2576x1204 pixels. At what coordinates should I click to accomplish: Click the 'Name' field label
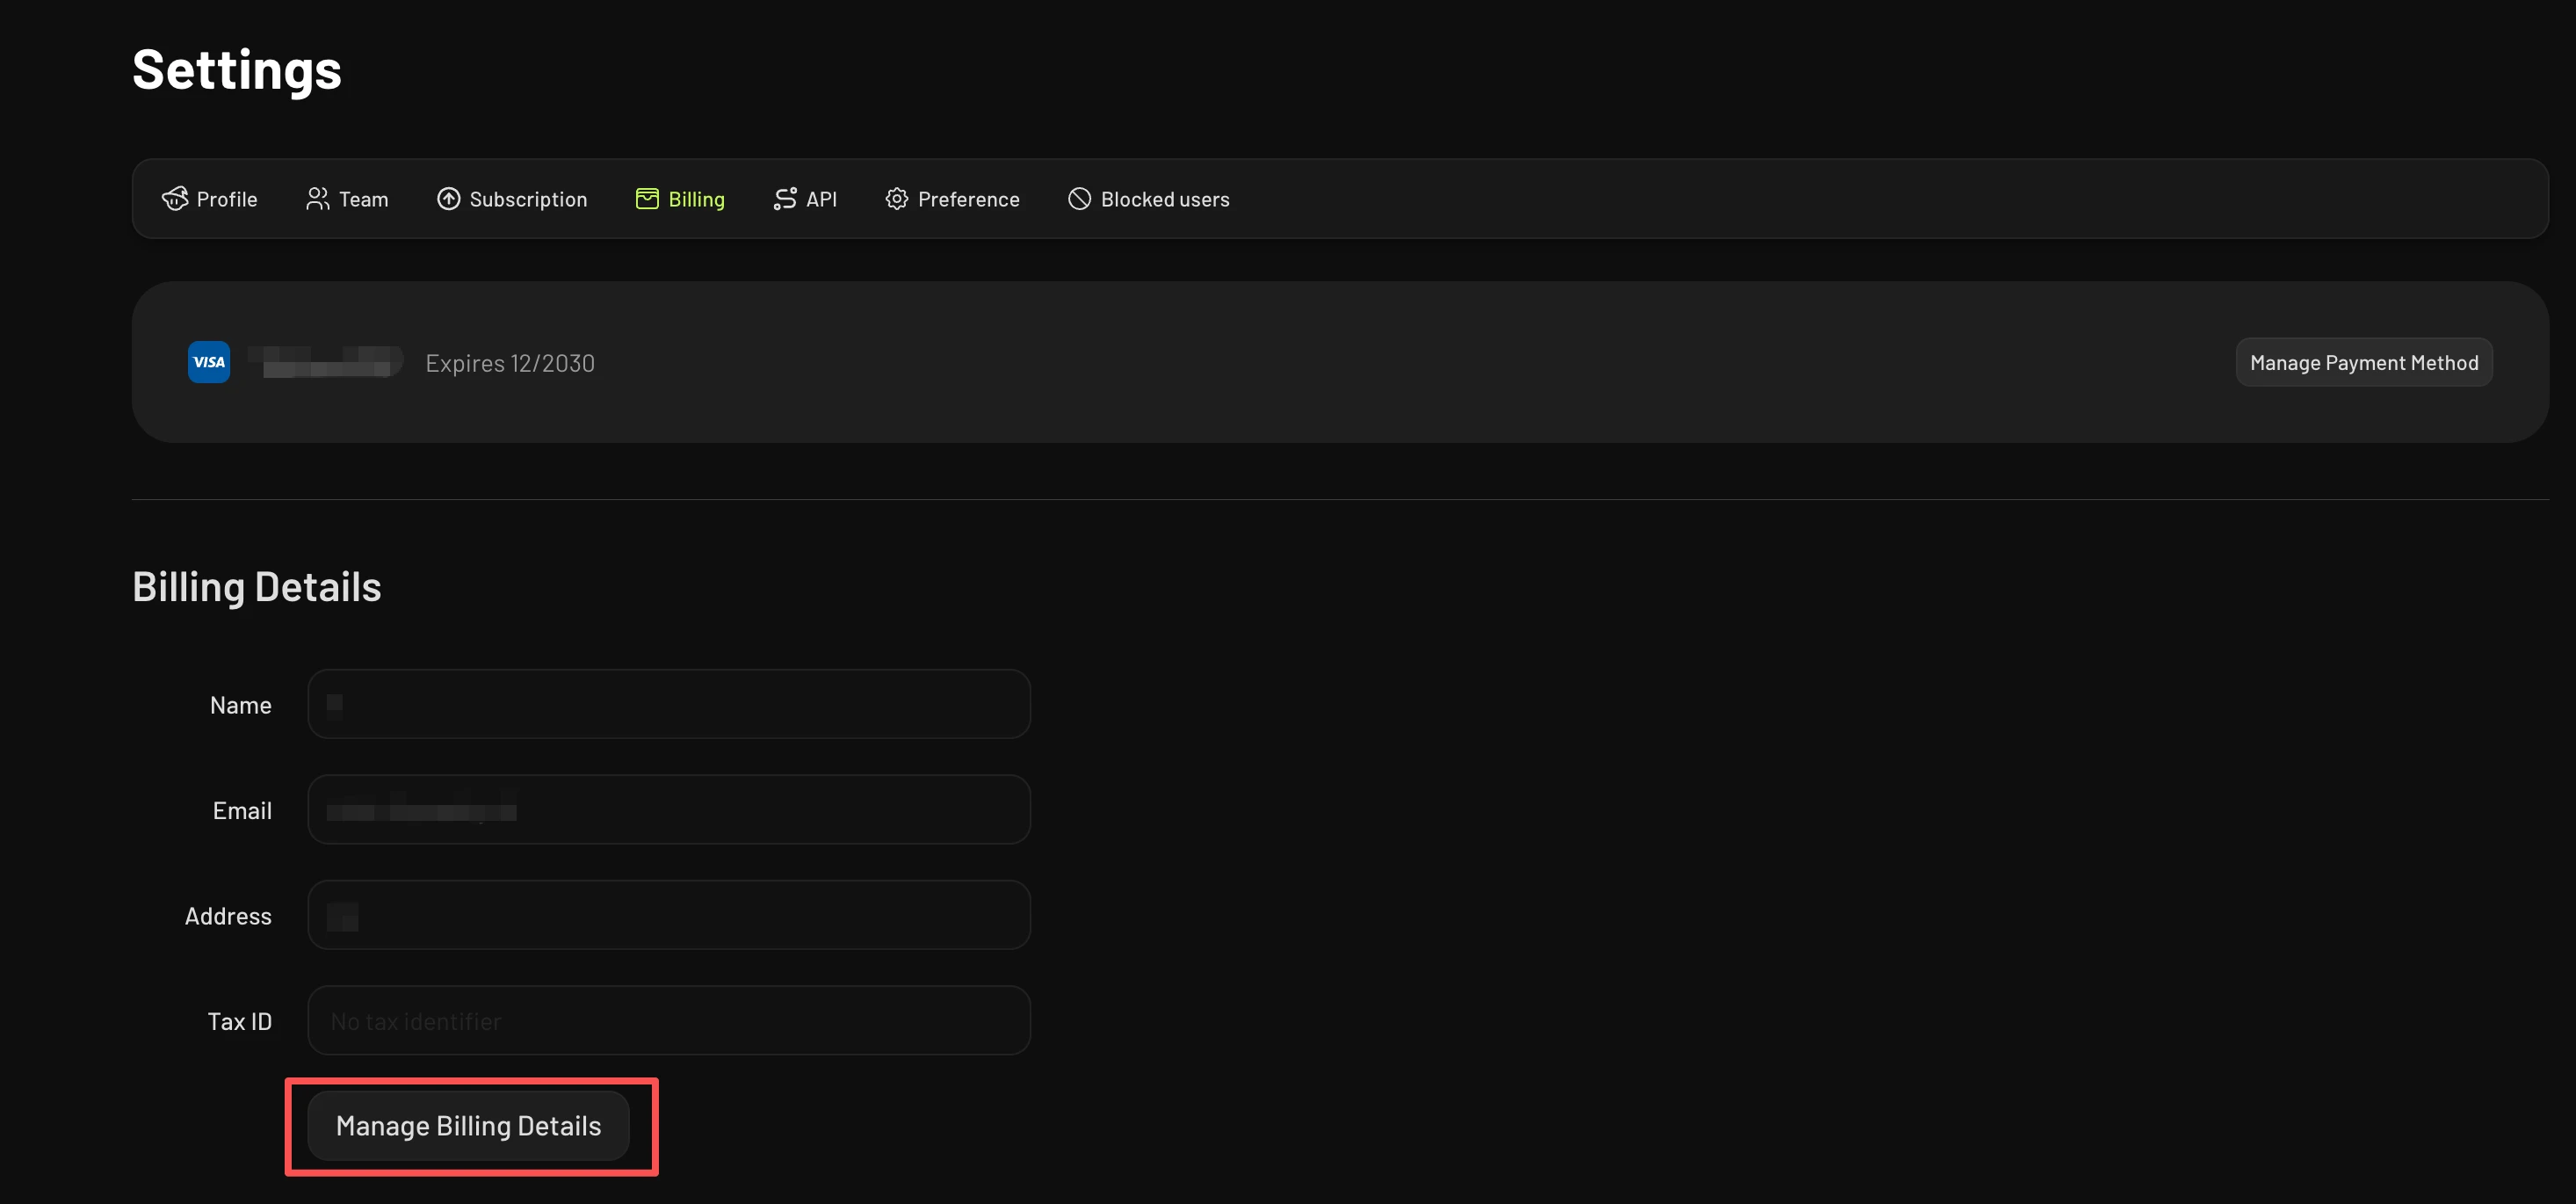click(241, 705)
